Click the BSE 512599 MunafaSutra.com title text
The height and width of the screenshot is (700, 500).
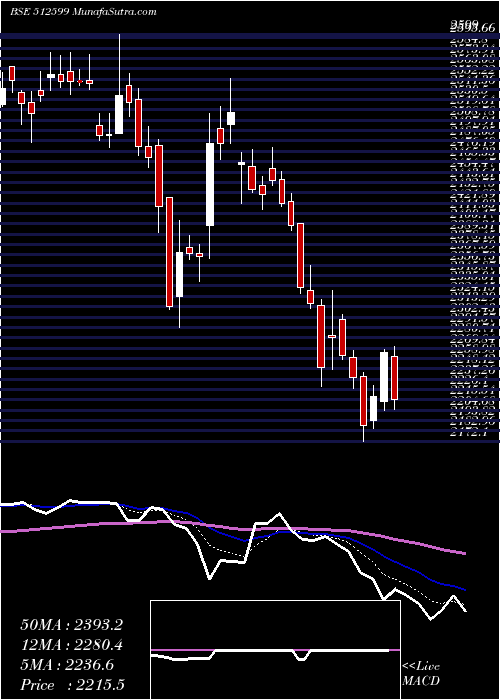(83, 12)
